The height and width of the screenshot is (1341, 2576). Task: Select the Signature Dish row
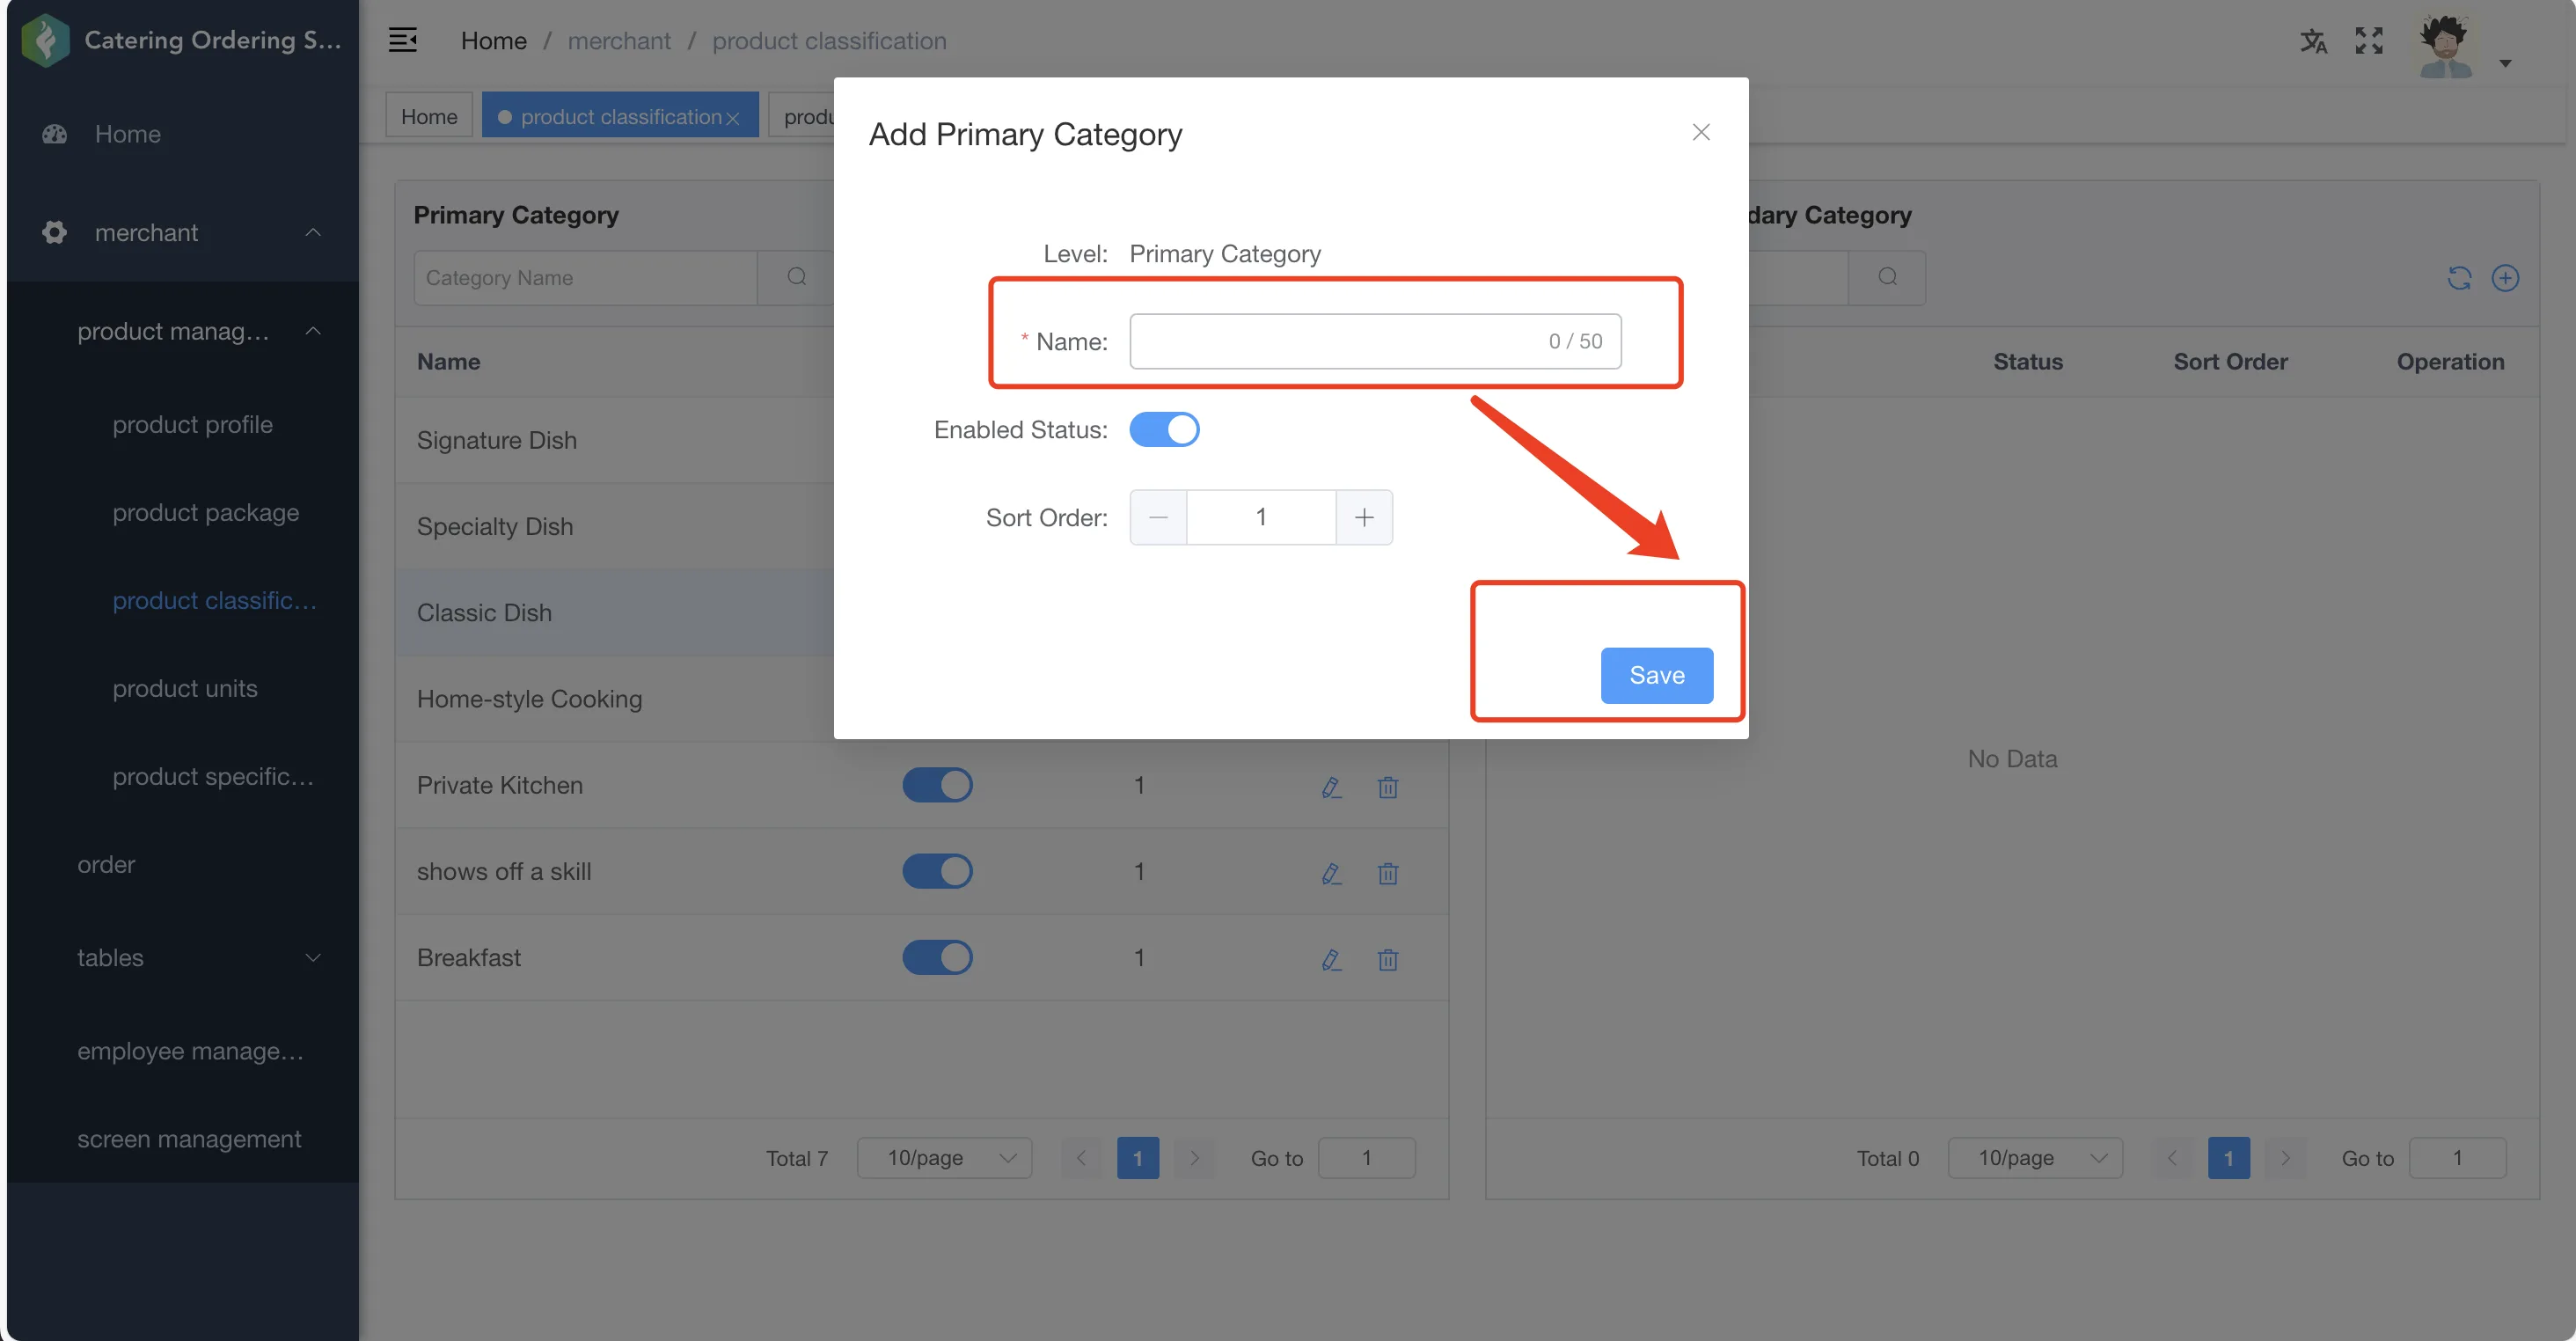pyautogui.click(x=614, y=440)
